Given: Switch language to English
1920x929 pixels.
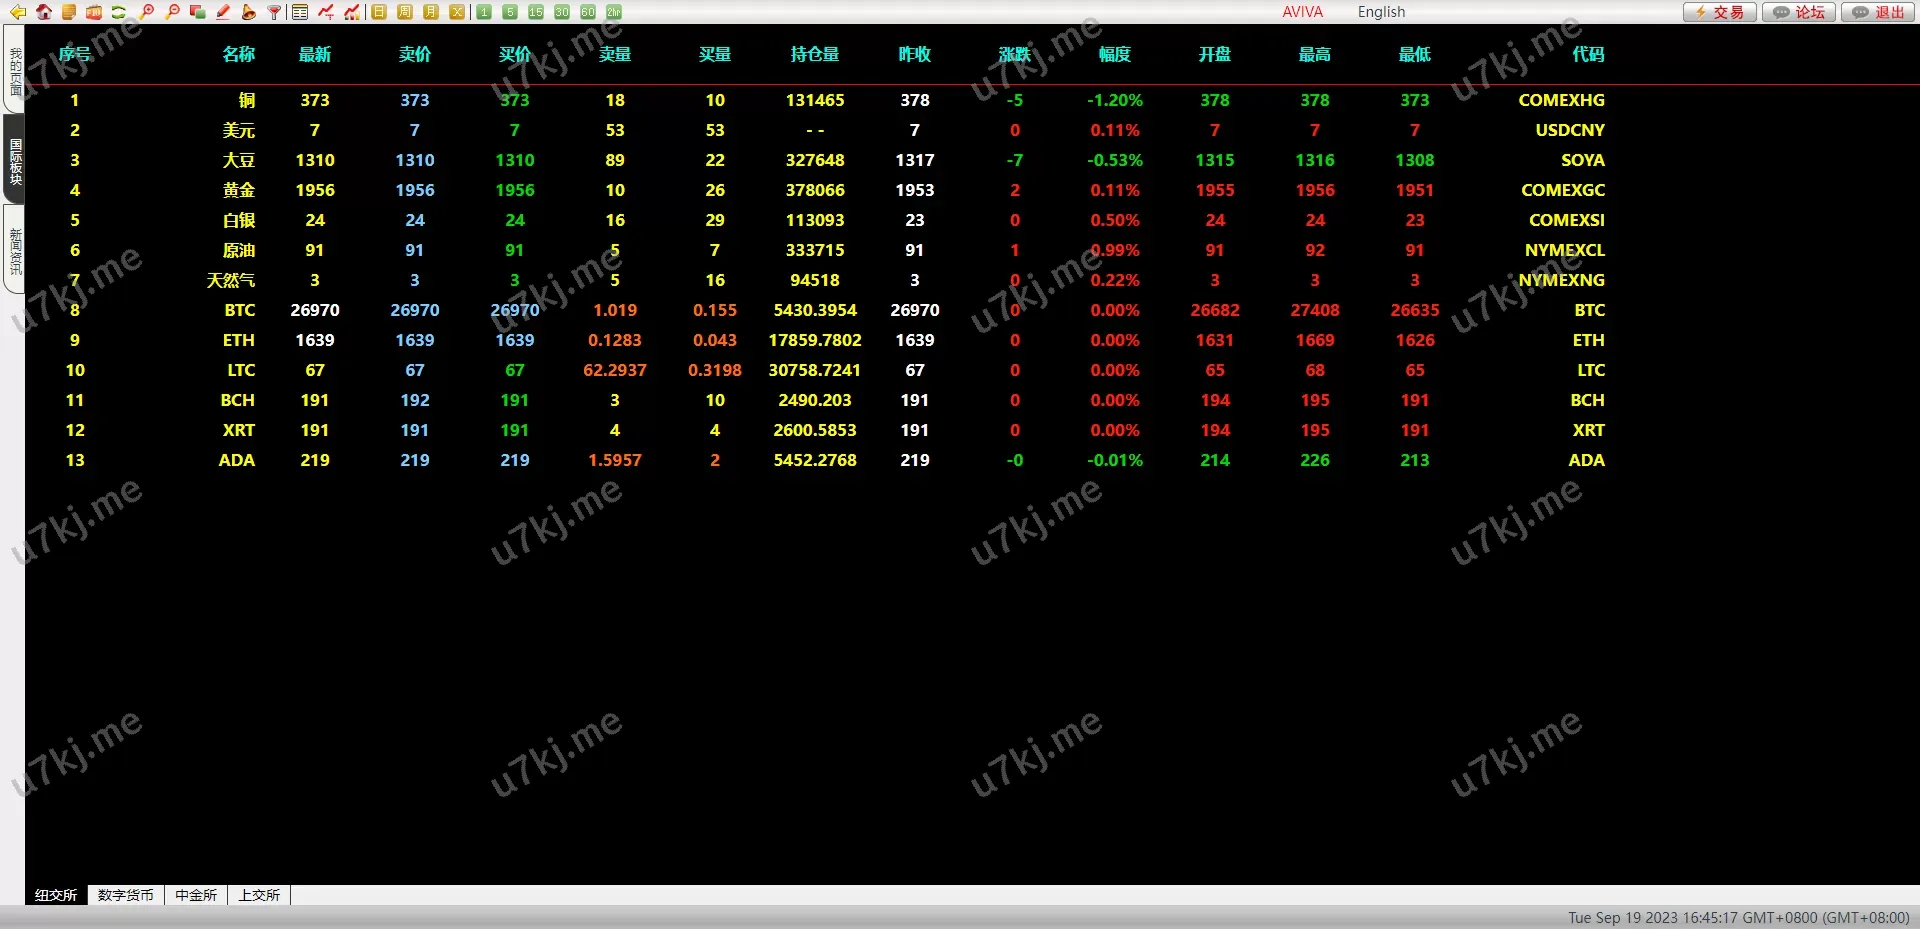Looking at the screenshot, I should [1381, 12].
